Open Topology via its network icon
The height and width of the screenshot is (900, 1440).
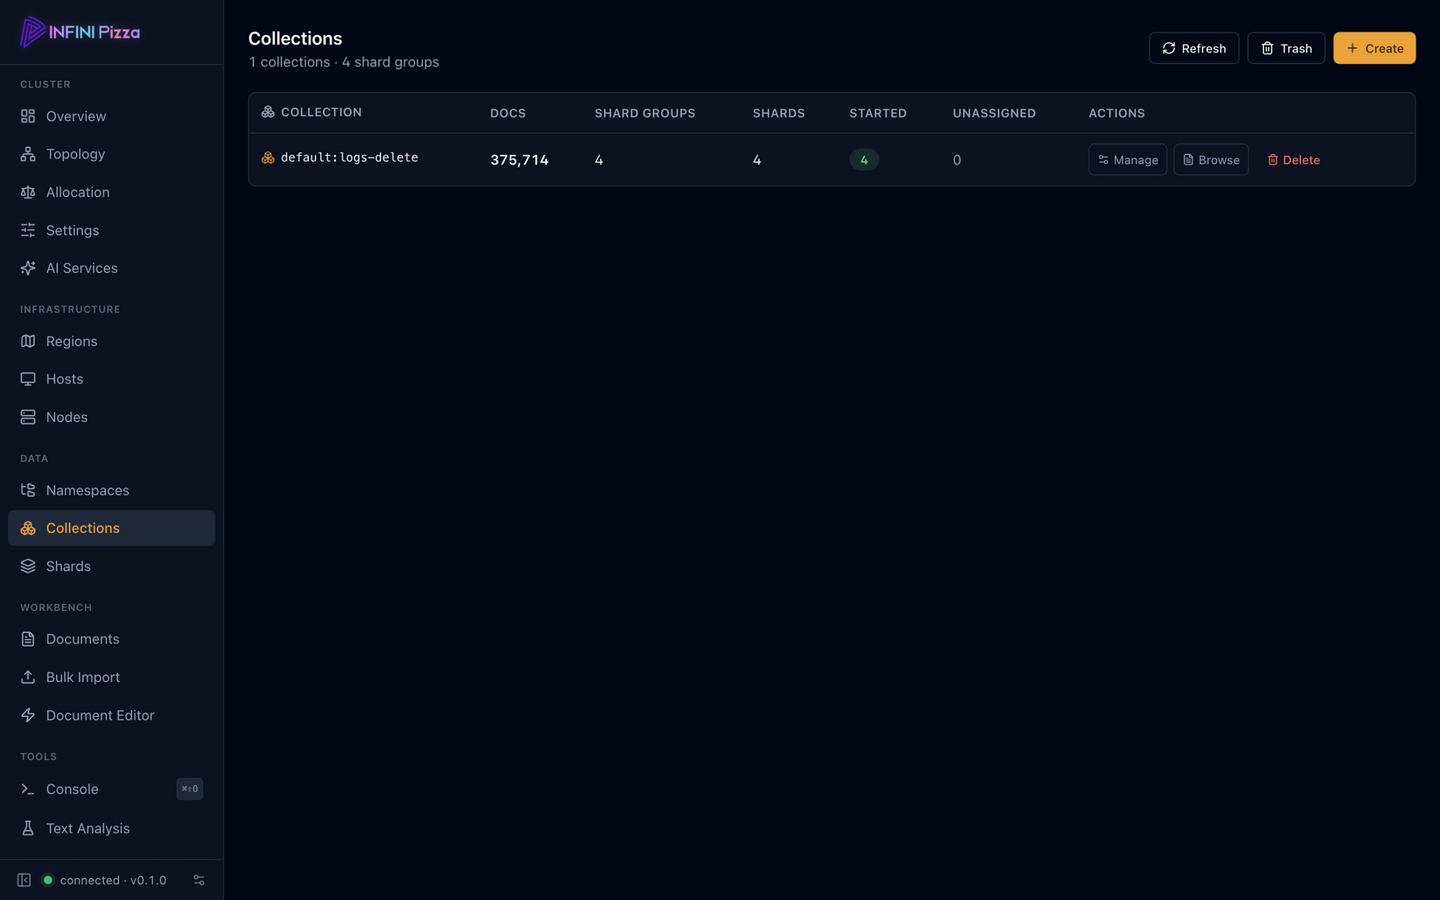(28, 154)
